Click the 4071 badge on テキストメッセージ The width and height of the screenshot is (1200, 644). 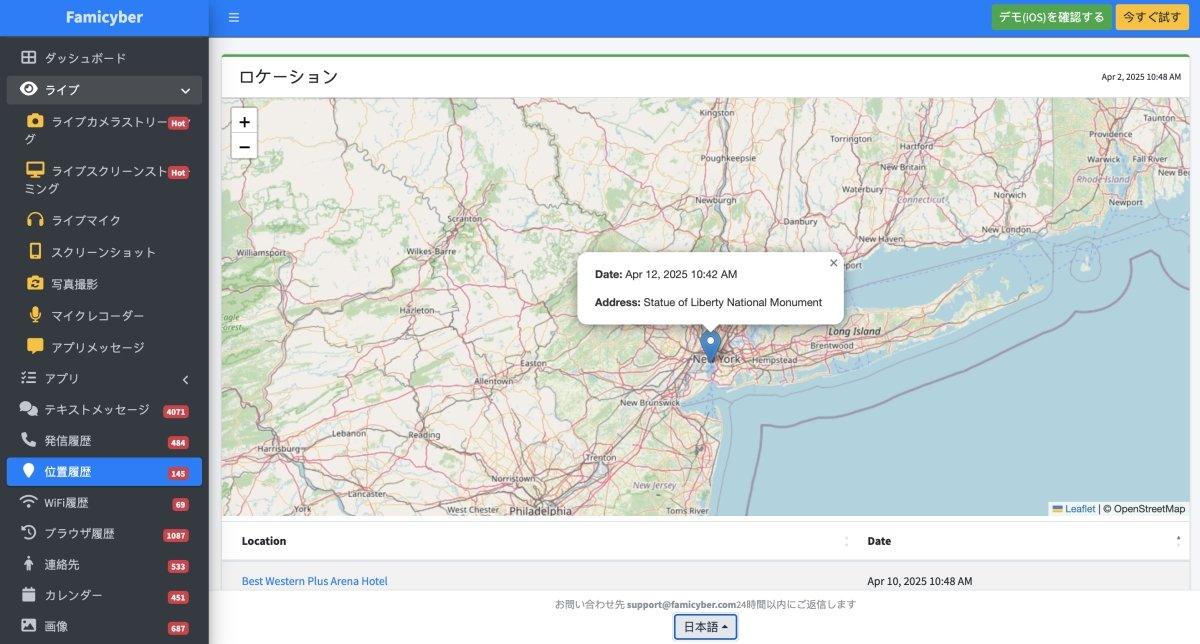click(x=176, y=412)
